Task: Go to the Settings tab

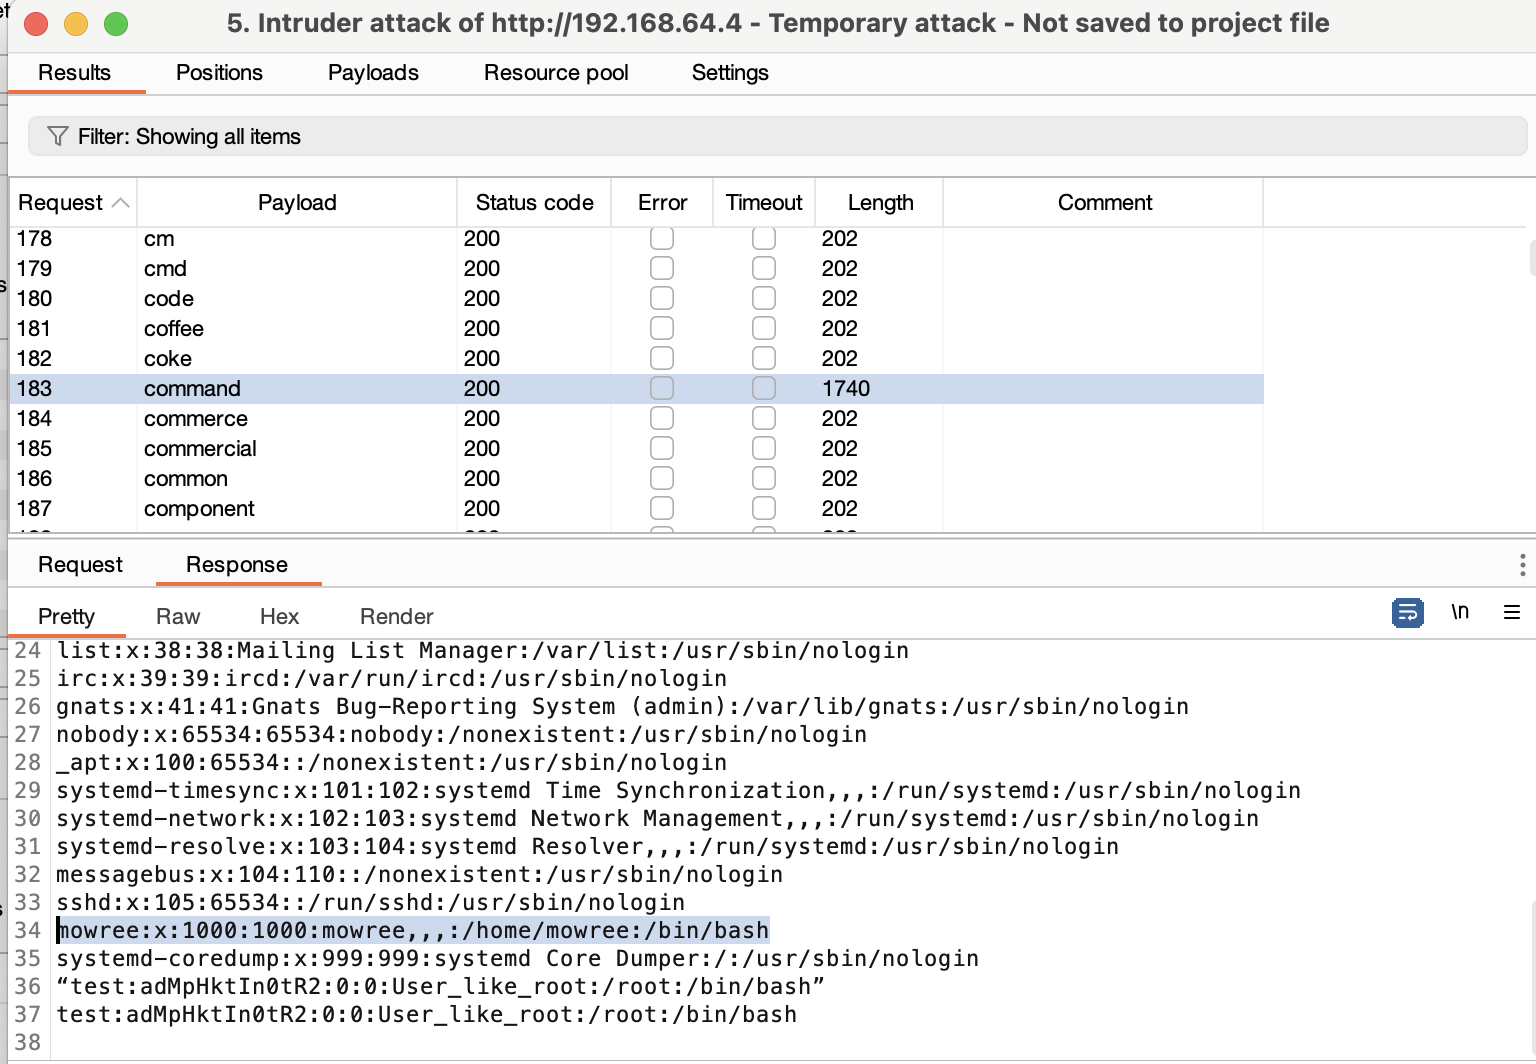Action: tap(730, 73)
